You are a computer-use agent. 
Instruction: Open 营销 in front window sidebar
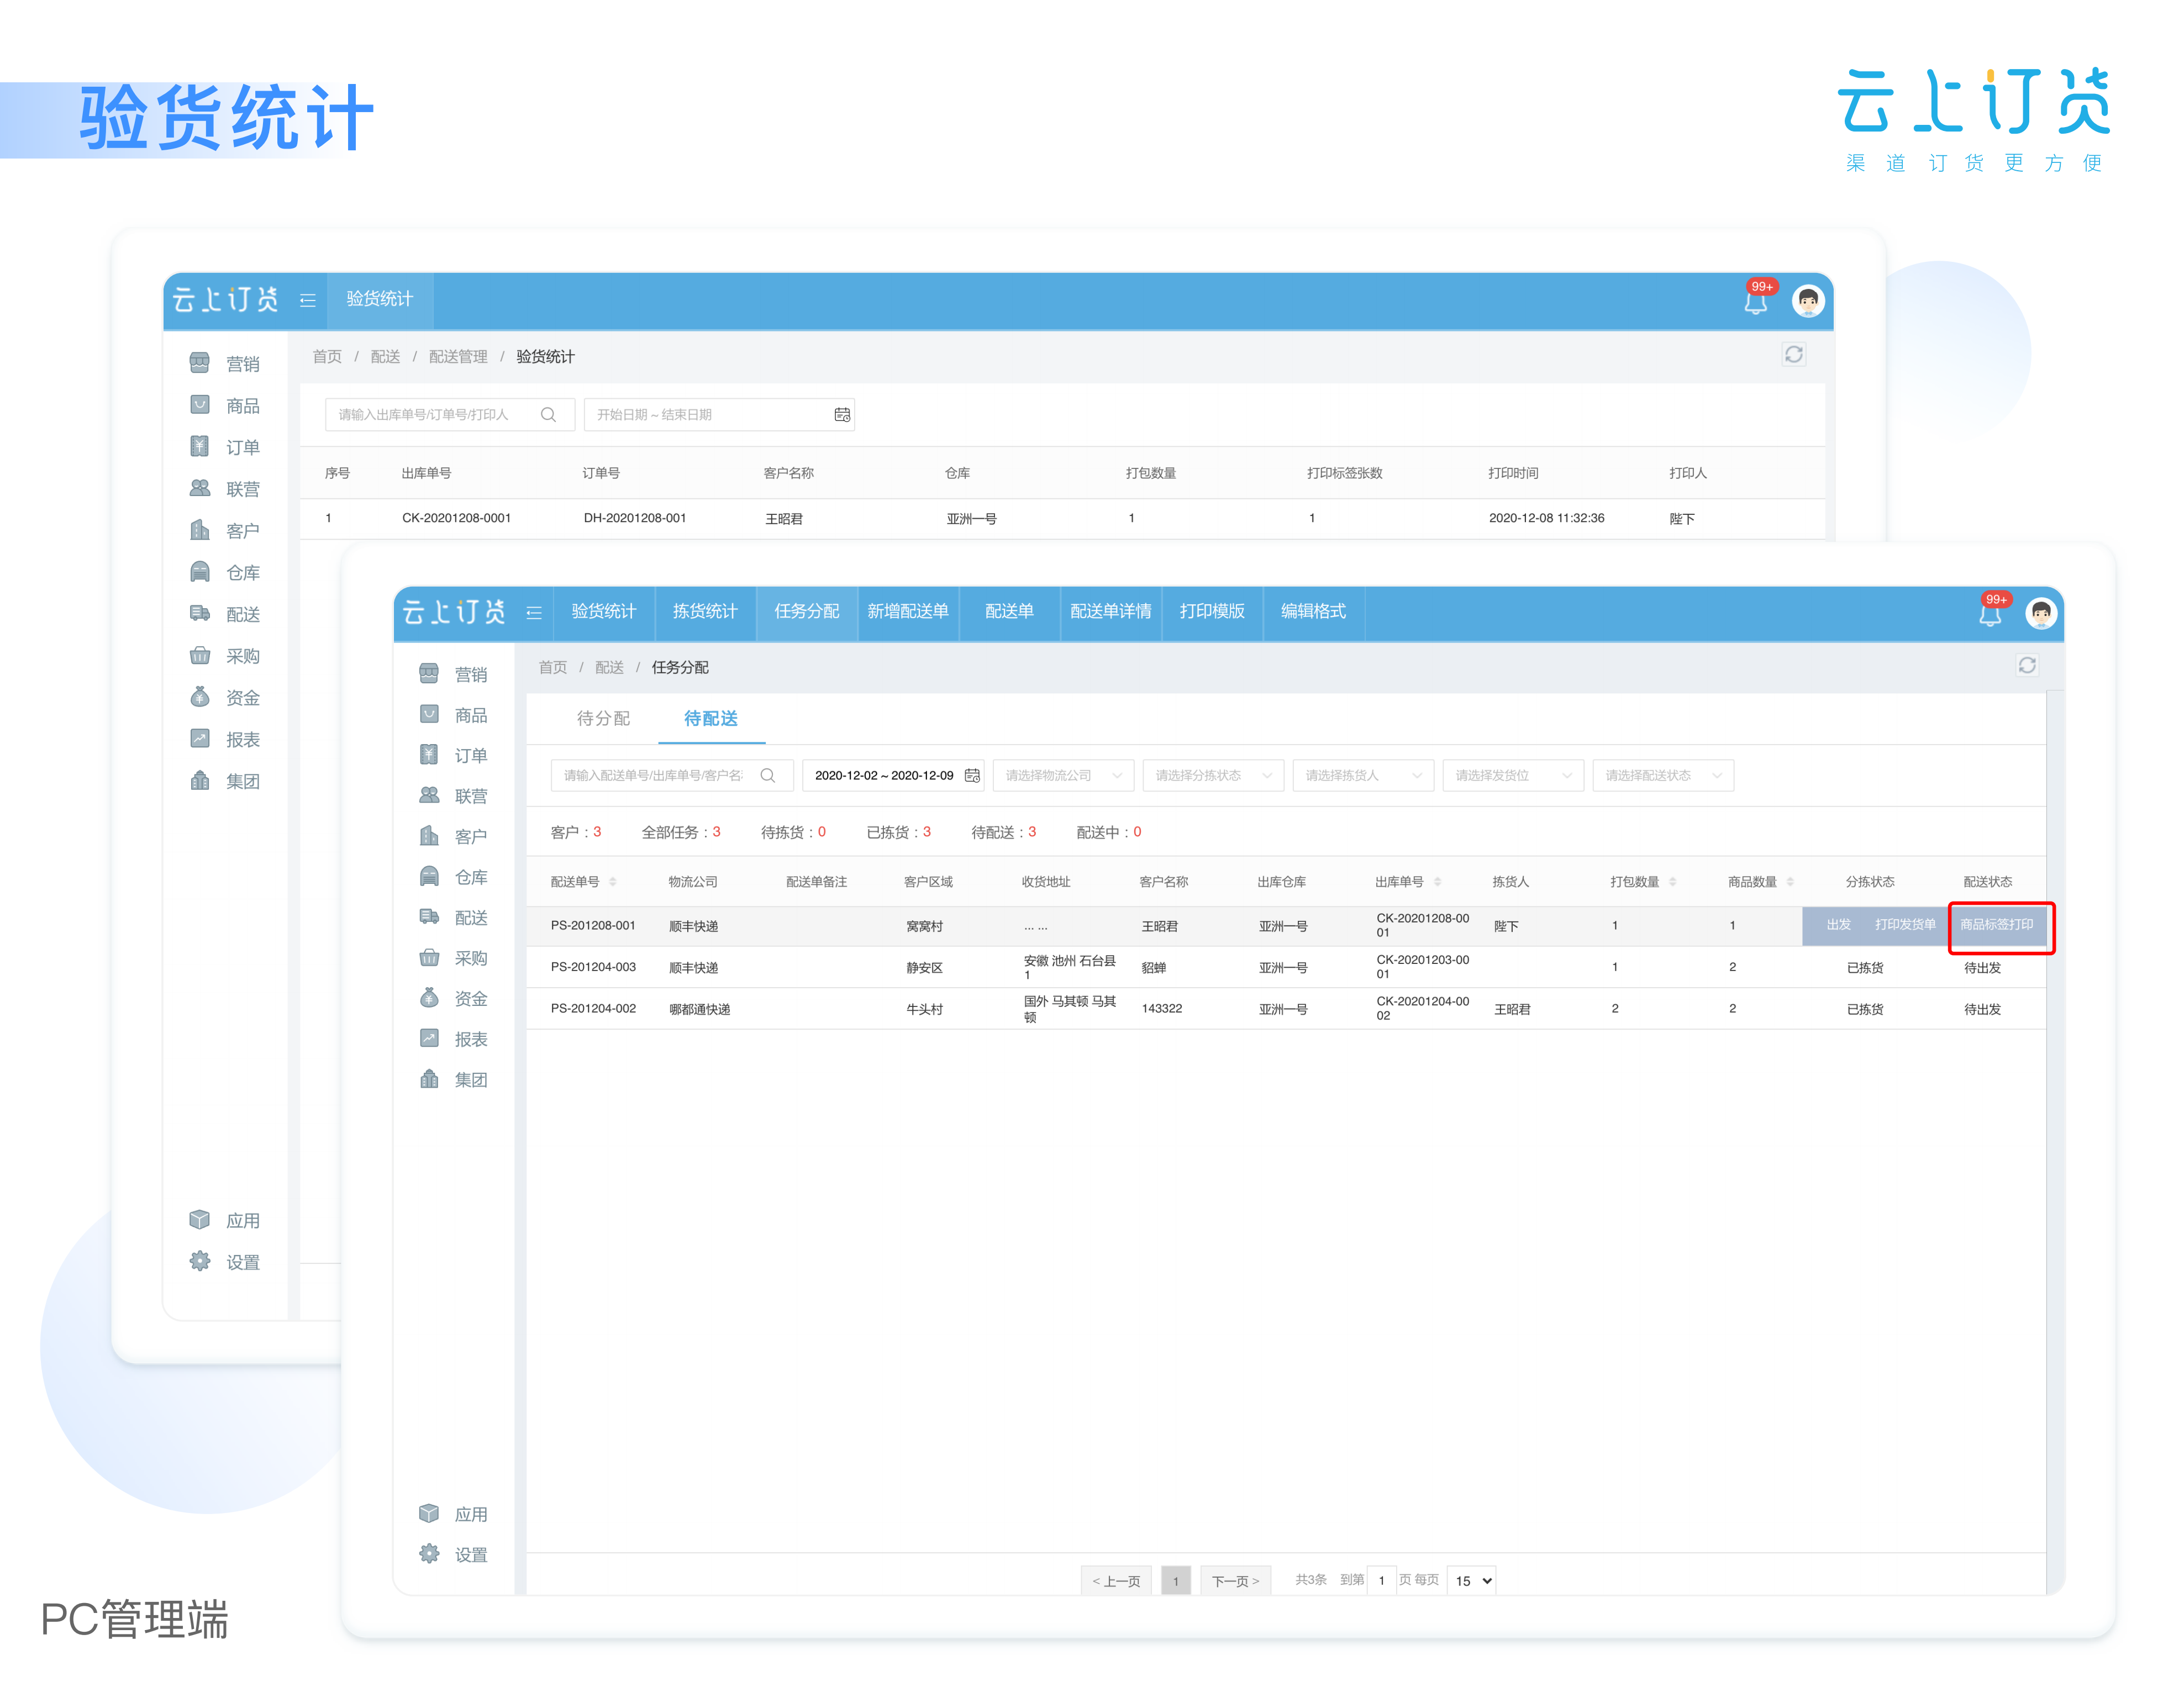[x=455, y=674]
